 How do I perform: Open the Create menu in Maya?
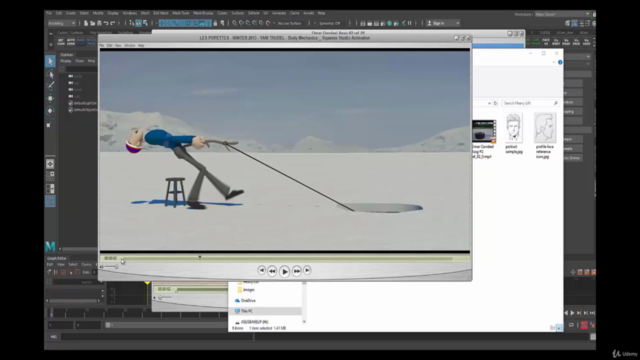click(71, 13)
